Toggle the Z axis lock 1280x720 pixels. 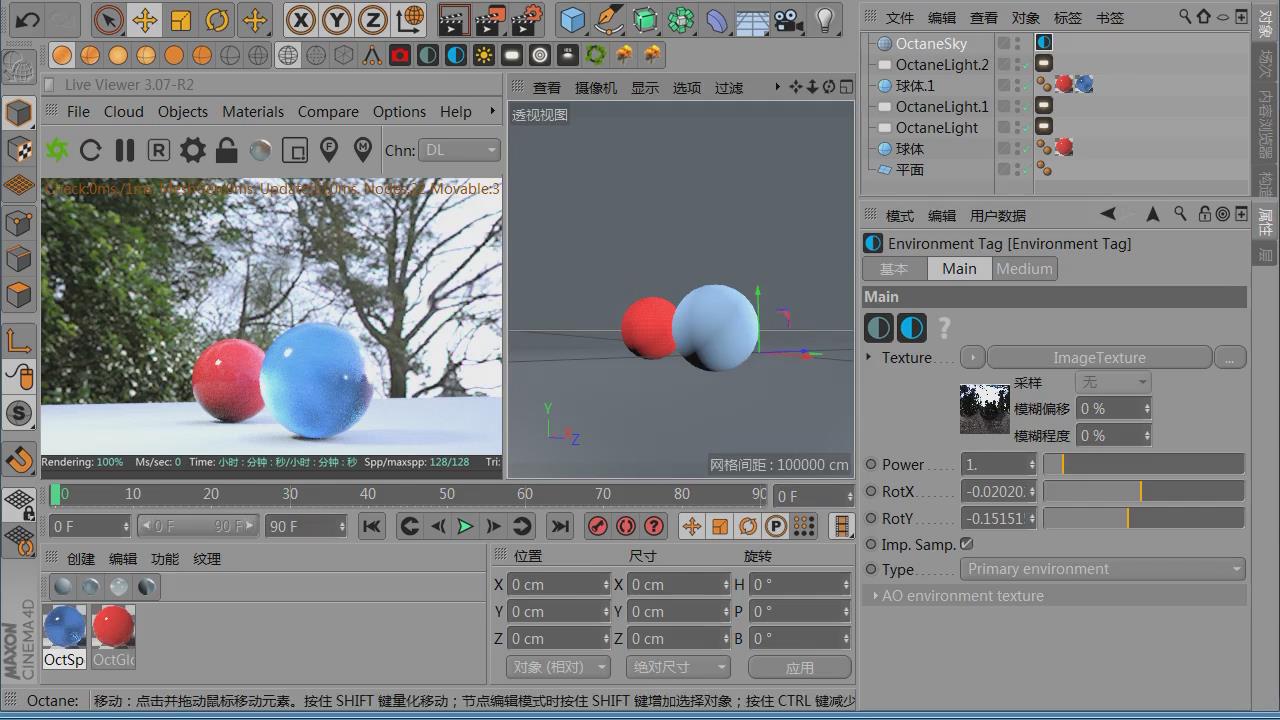click(373, 19)
